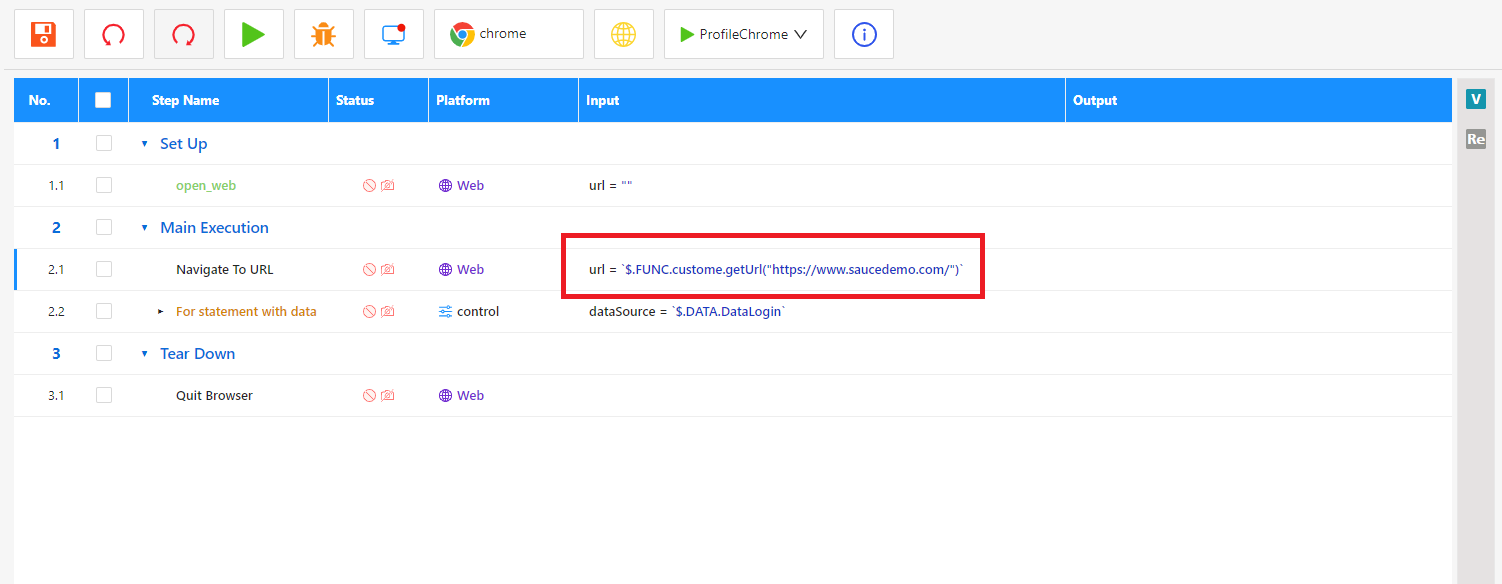Click the Web platform globe on Quit Browser row
1502x584 pixels.
[x=446, y=396]
